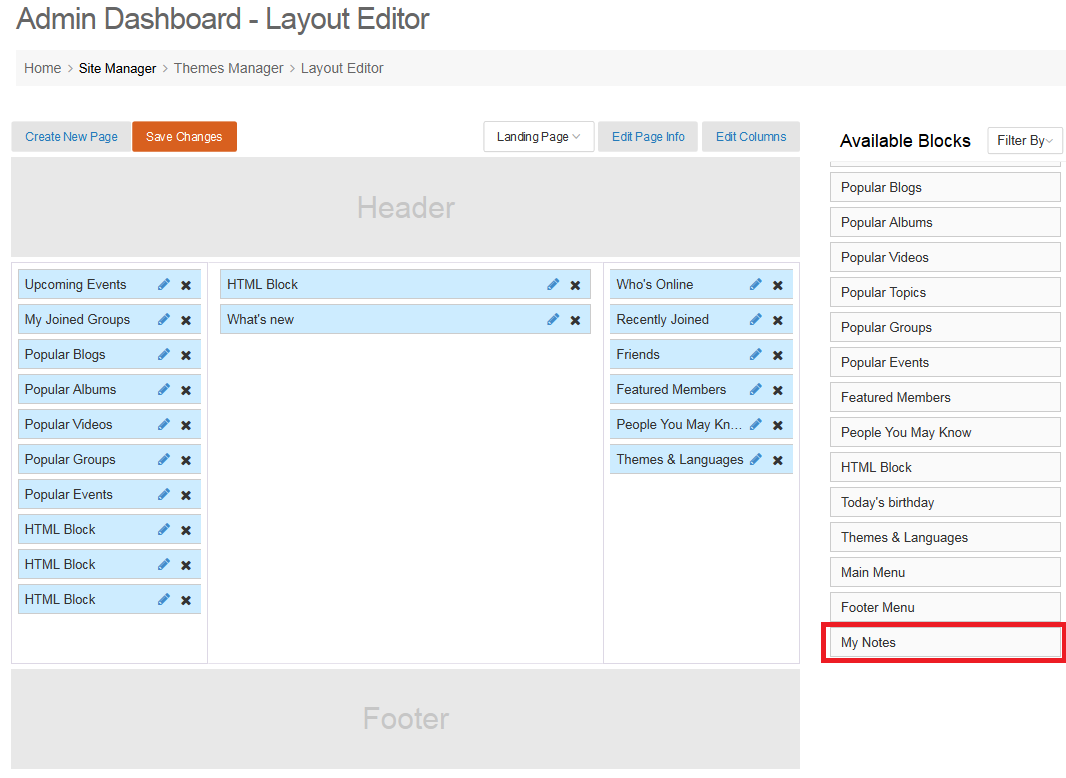This screenshot has width=1066, height=778.
Task: Select My Notes in Available Blocks
Action: [x=944, y=642]
